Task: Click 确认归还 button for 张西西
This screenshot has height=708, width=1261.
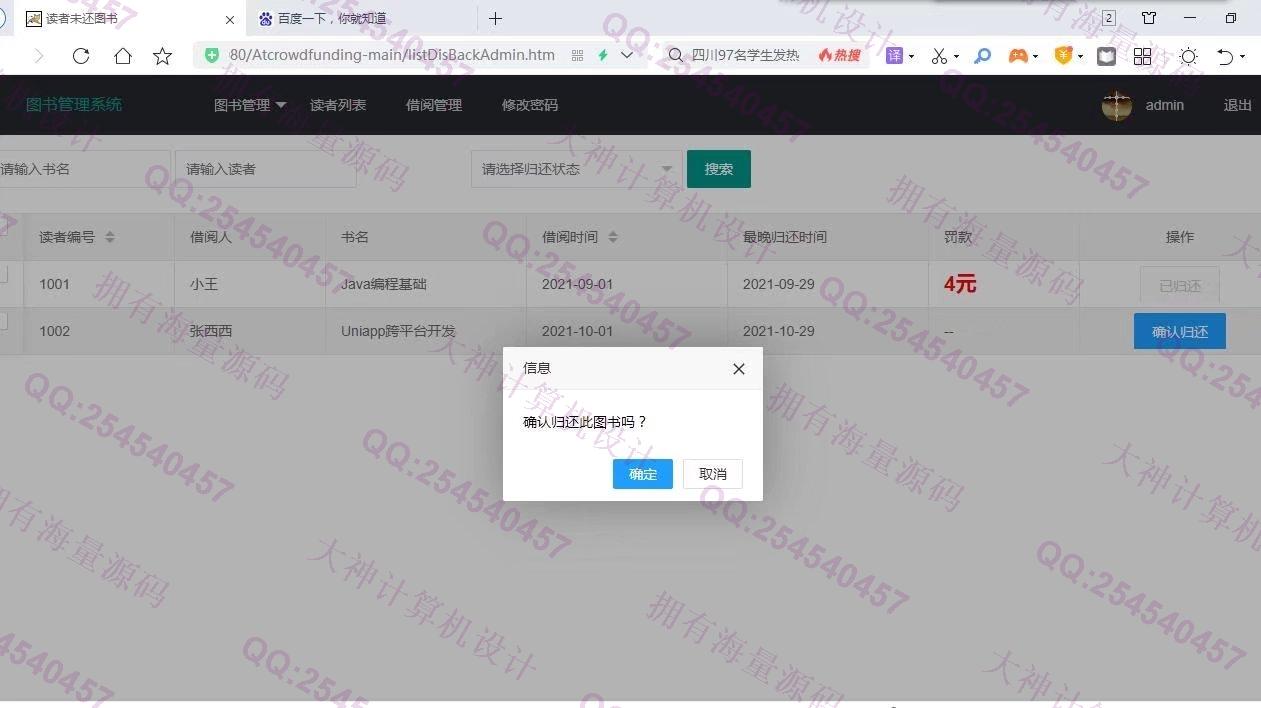Action: tap(1180, 332)
